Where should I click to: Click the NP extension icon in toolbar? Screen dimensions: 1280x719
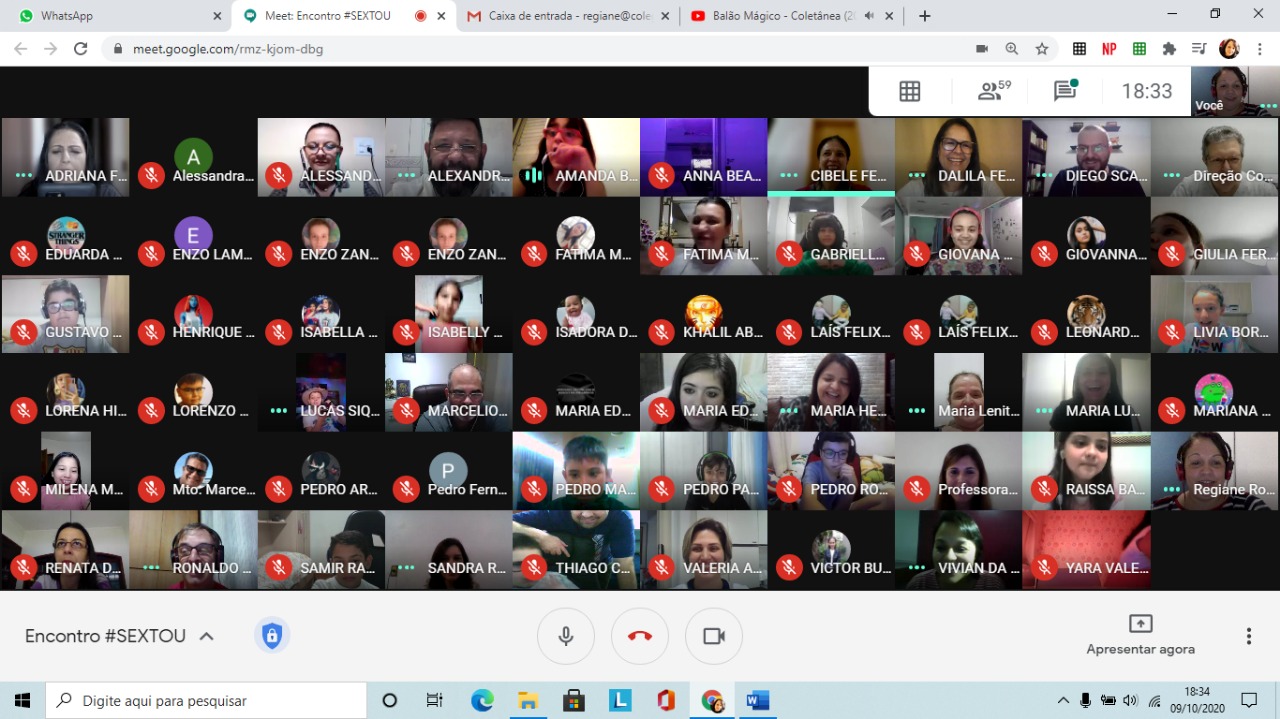click(x=1109, y=49)
